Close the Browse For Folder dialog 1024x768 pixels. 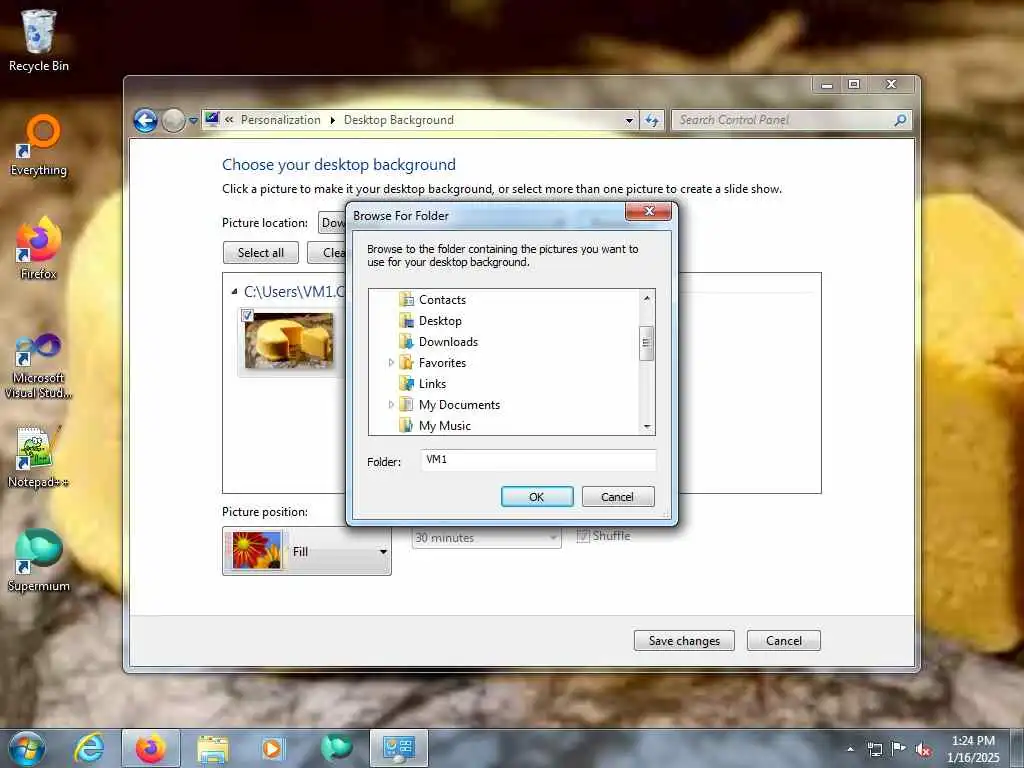point(648,211)
